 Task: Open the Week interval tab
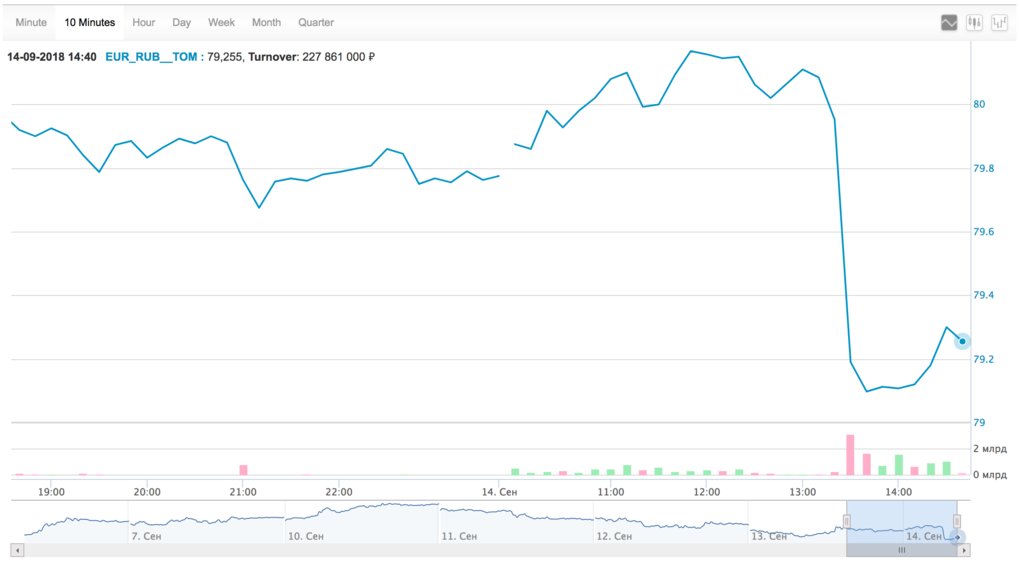point(221,23)
